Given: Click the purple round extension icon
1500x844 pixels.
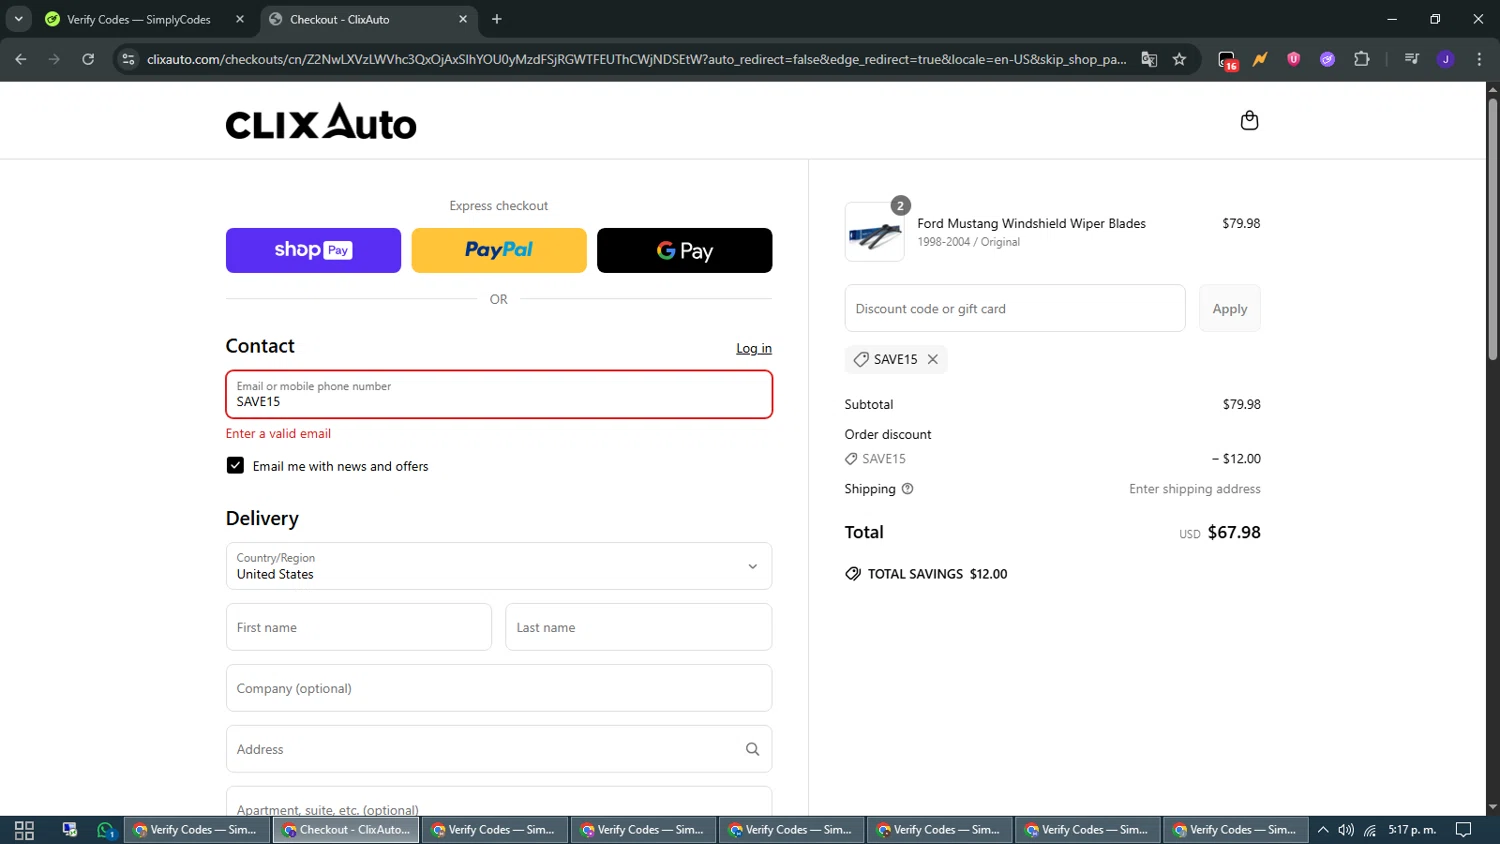Looking at the screenshot, I should click(x=1327, y=59).
